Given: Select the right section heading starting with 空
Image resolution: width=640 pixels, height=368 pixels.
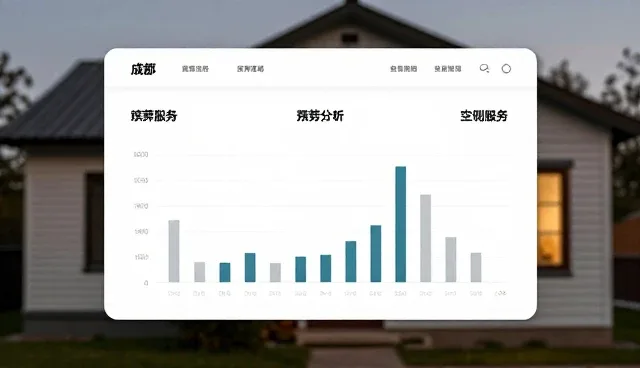Looking at the screenshot, I should [x=484, y=116].
